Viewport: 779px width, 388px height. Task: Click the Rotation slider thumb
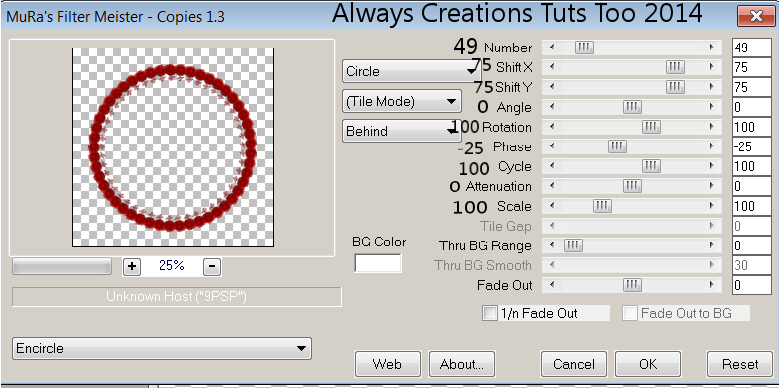[651, 127]
